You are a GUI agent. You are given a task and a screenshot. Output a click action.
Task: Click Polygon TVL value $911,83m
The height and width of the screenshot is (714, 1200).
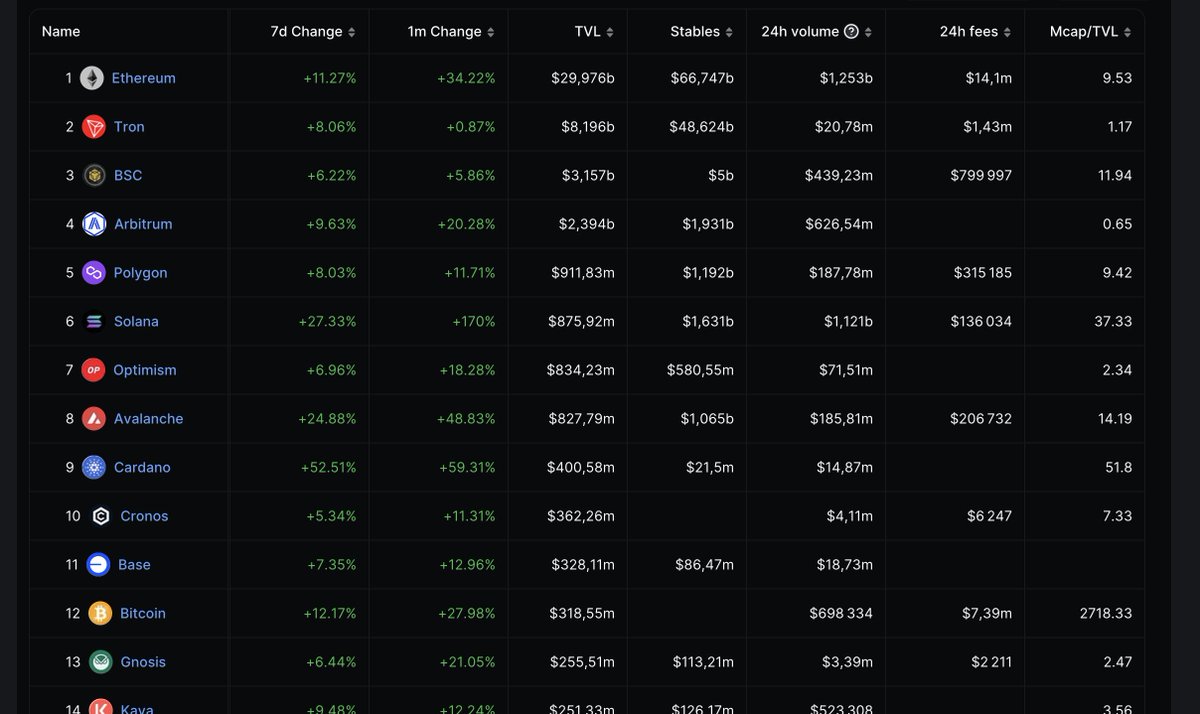point(581,273)
